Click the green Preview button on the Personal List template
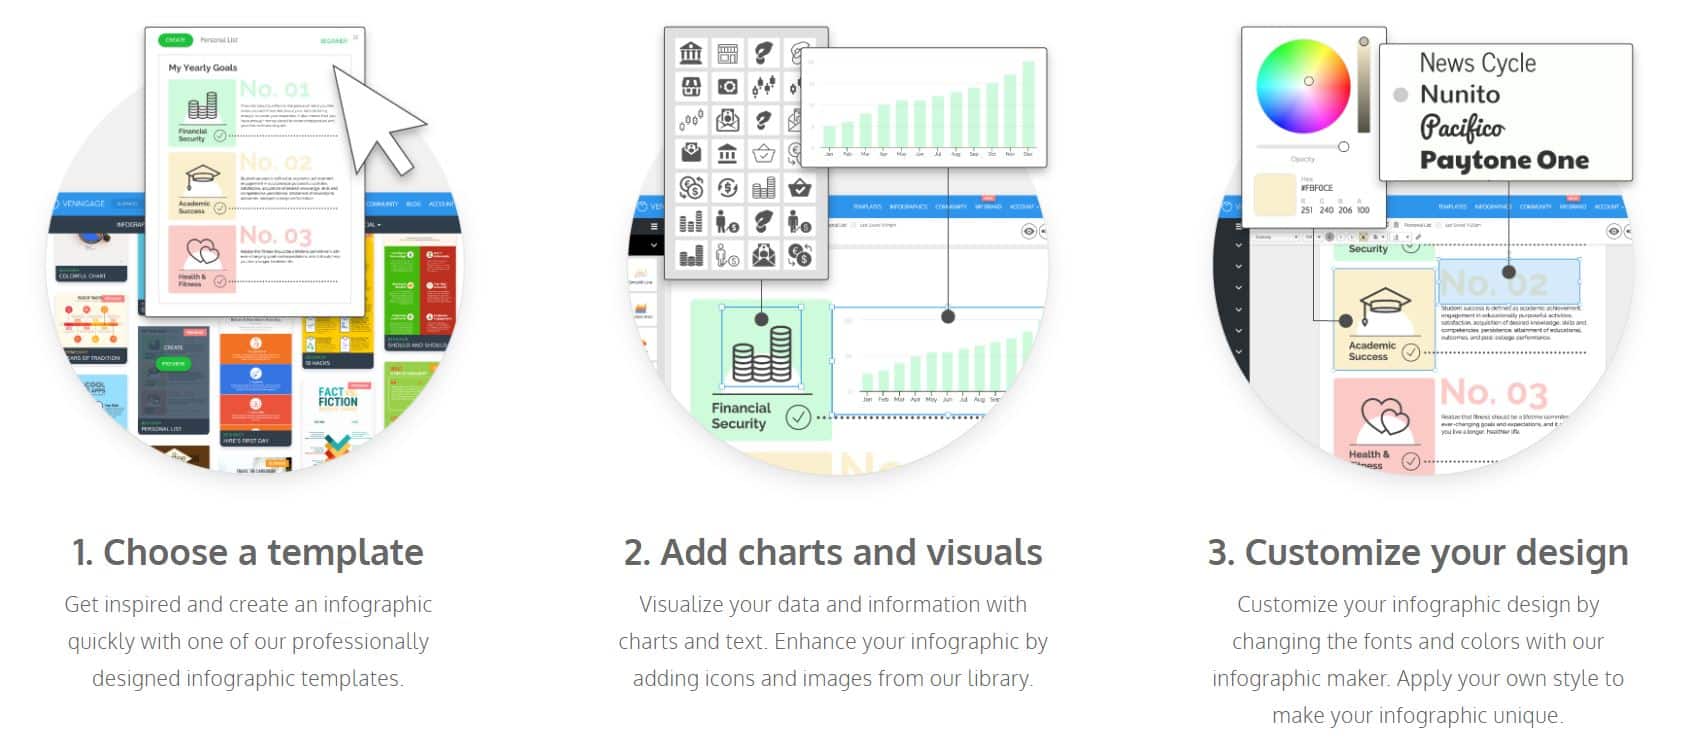This screenshot has height=754, width=1699. click(174, 364)
